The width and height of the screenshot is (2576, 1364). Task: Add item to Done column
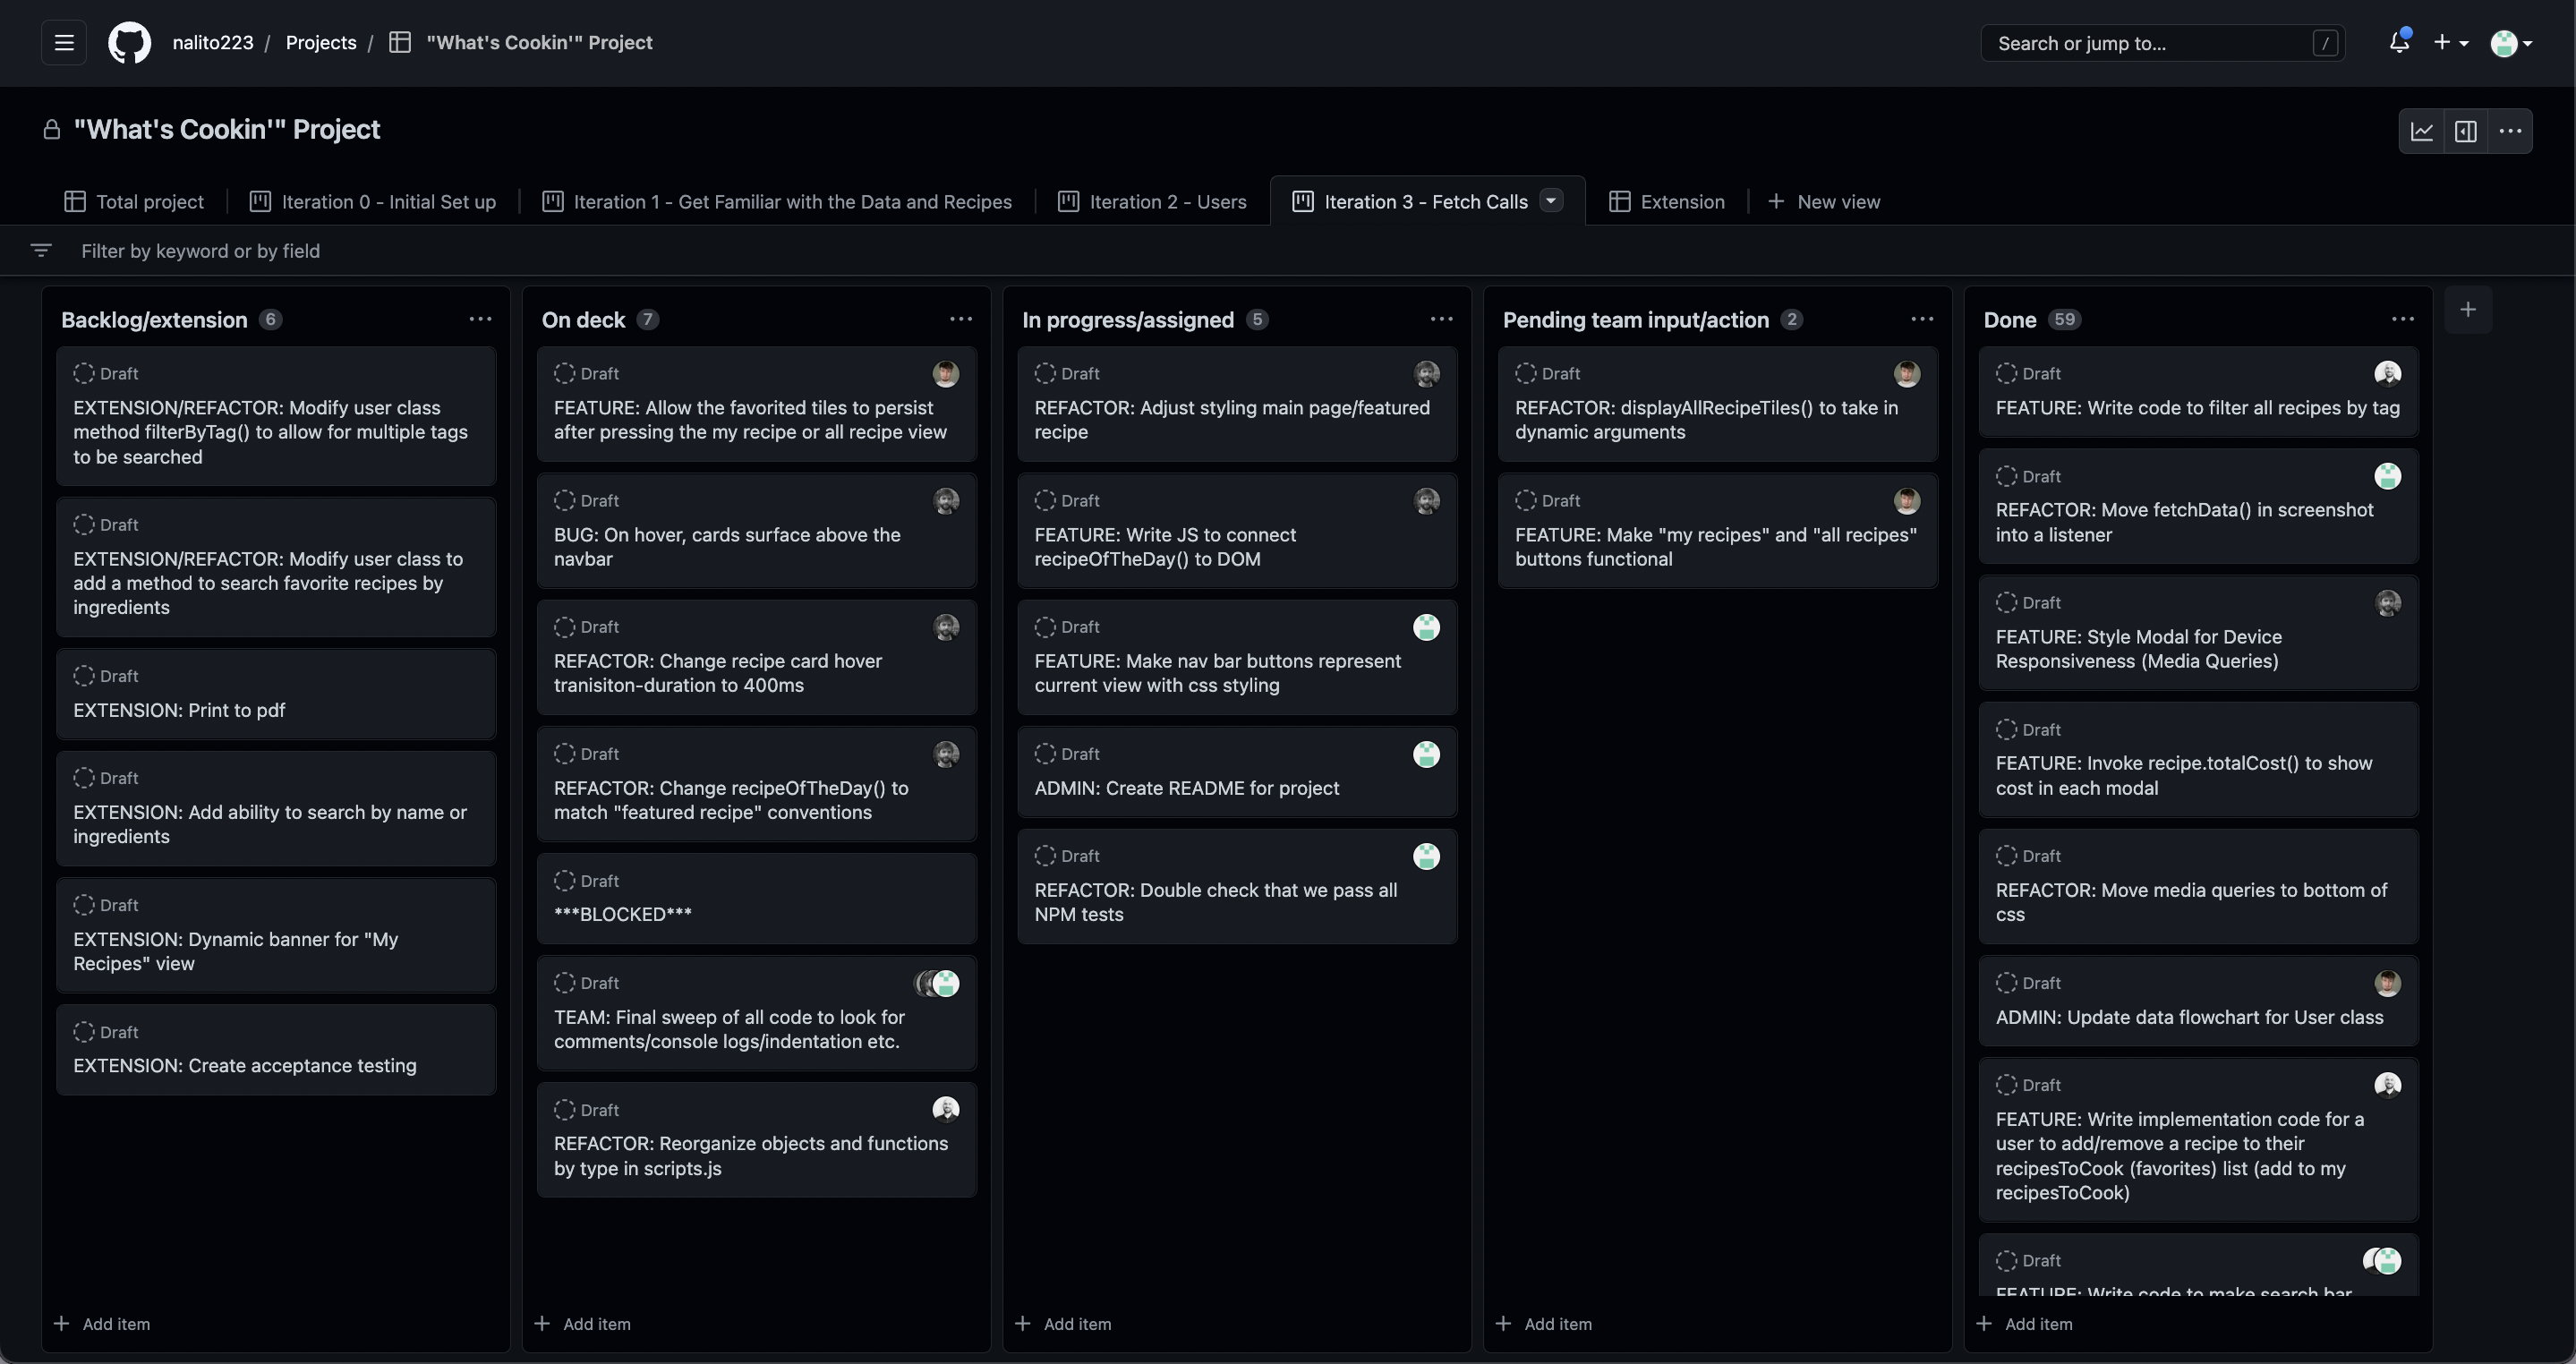click(2025, 1323)
